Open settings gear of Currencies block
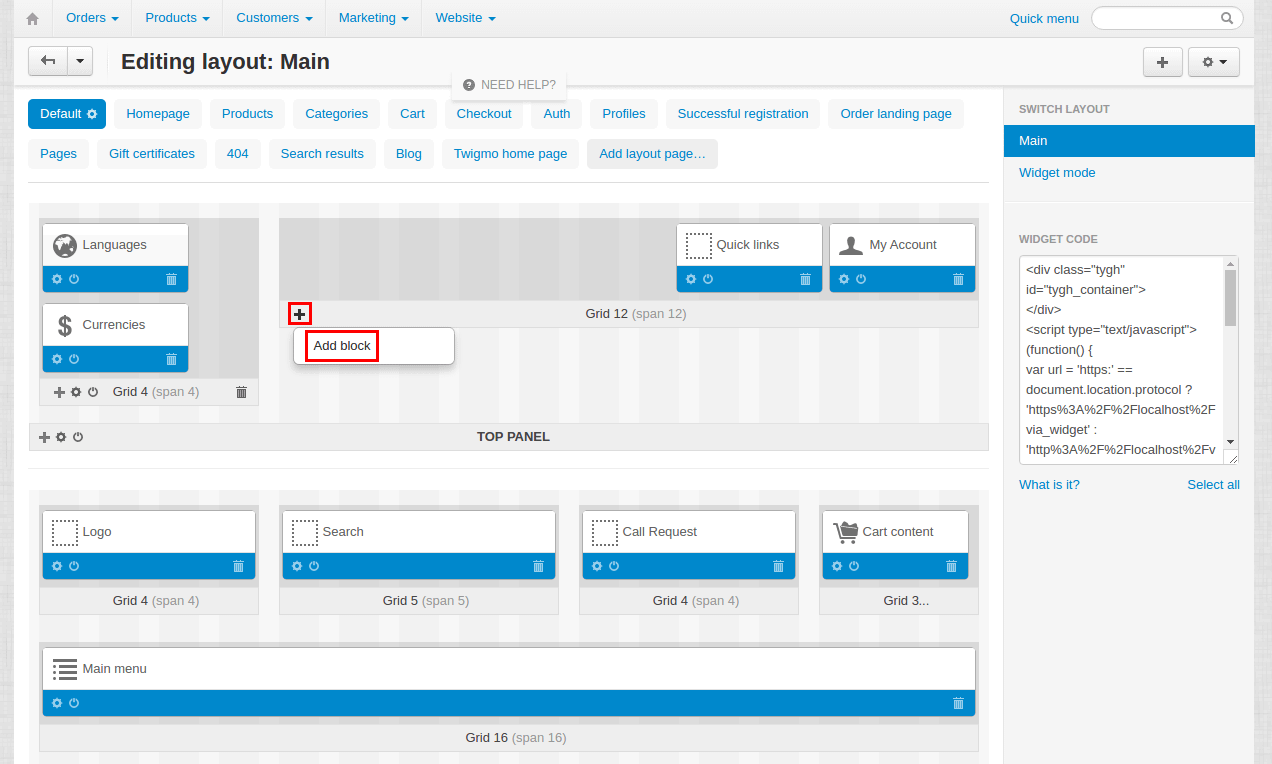This screenshot has width=1272, height=764. pyautogui.click(x=57, y=359)
